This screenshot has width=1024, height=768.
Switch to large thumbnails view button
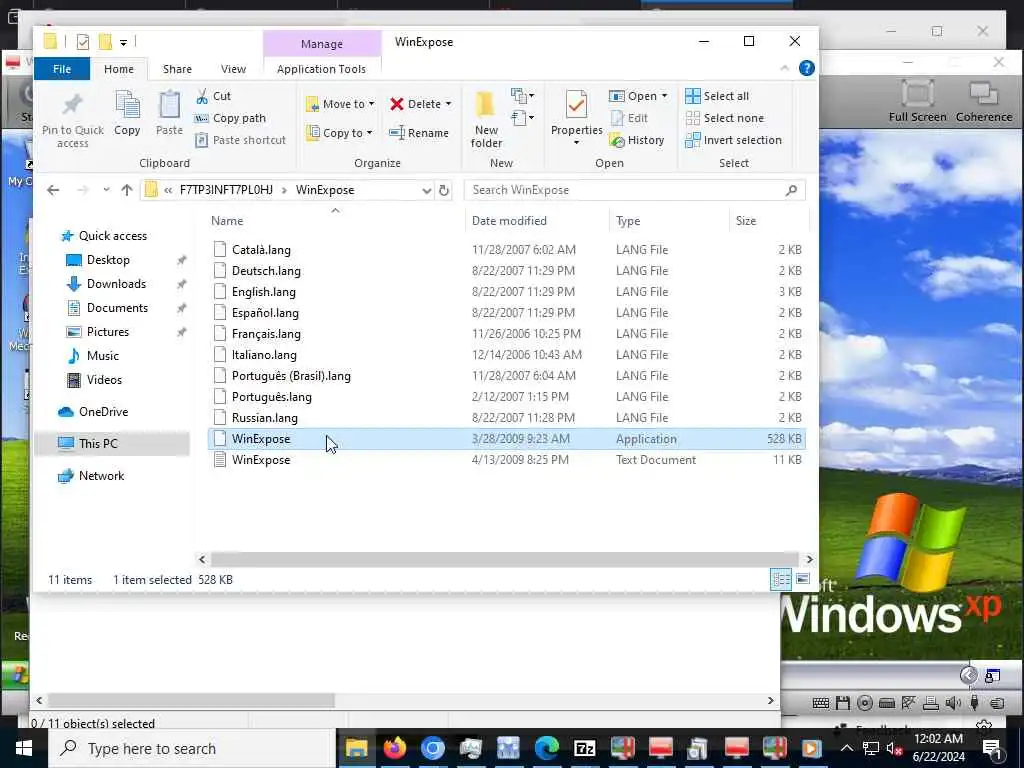(803, 579)
